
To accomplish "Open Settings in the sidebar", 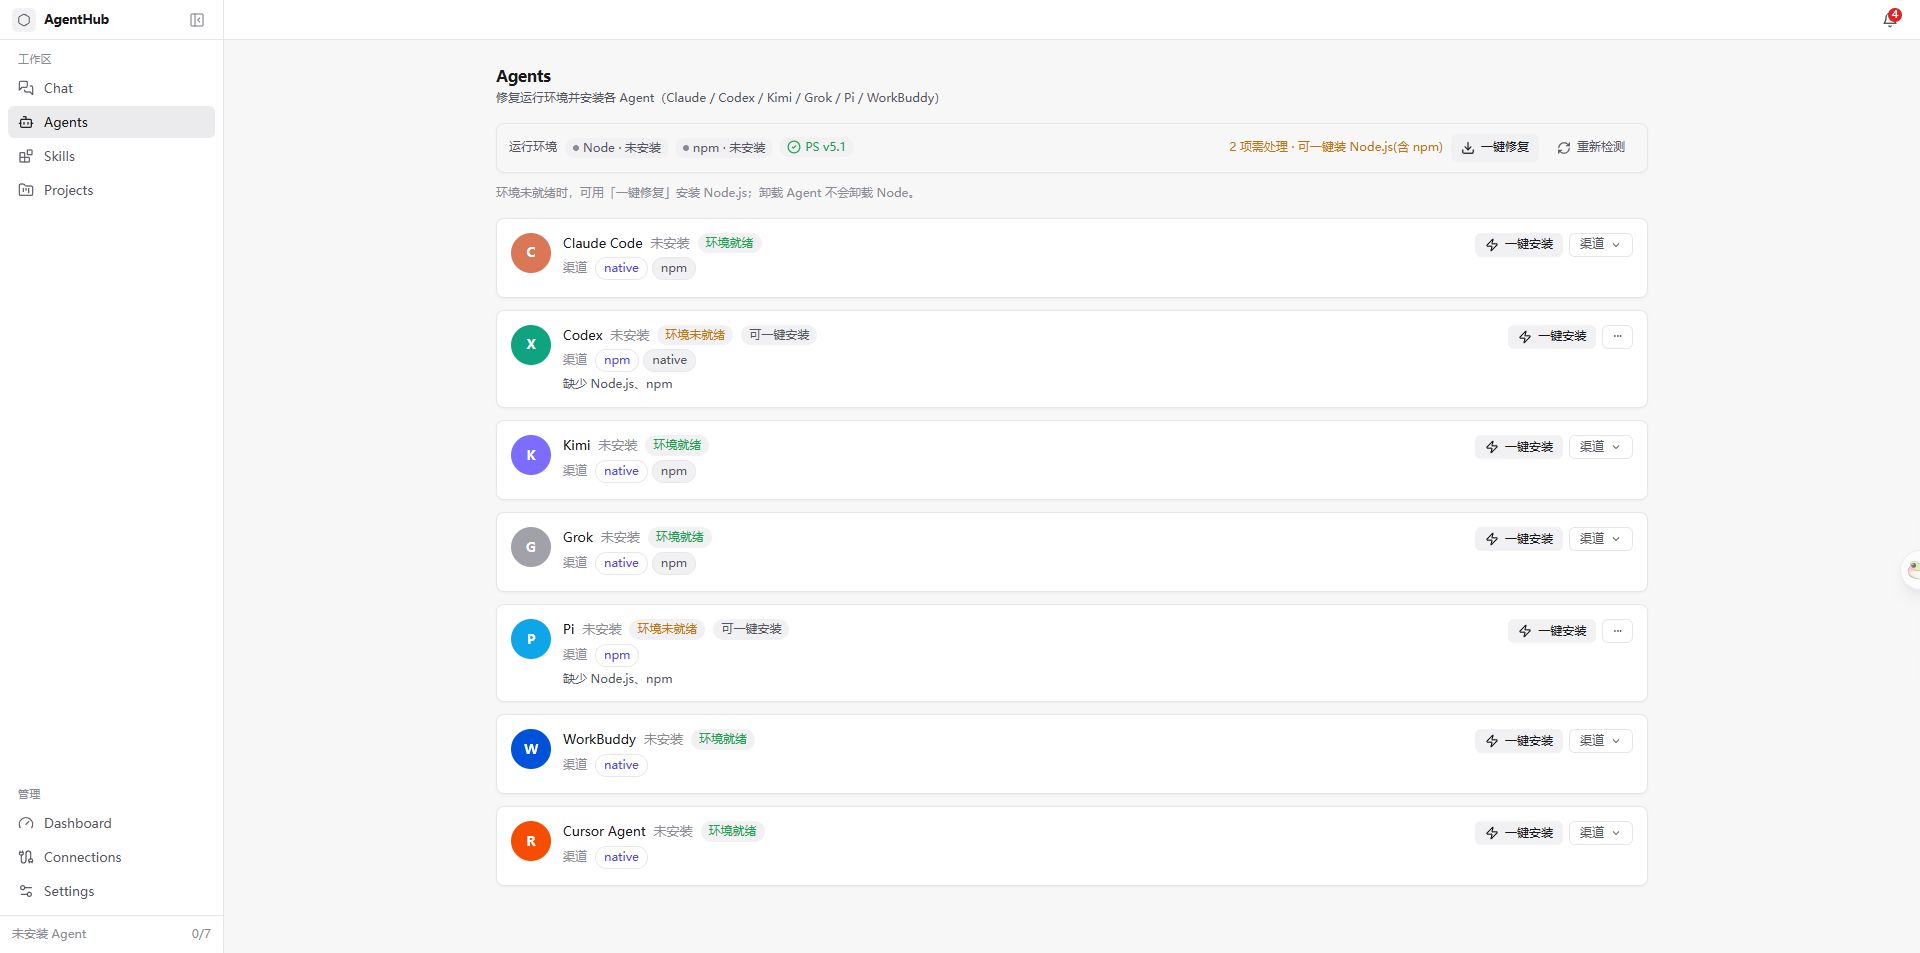I will coord(111,891).
